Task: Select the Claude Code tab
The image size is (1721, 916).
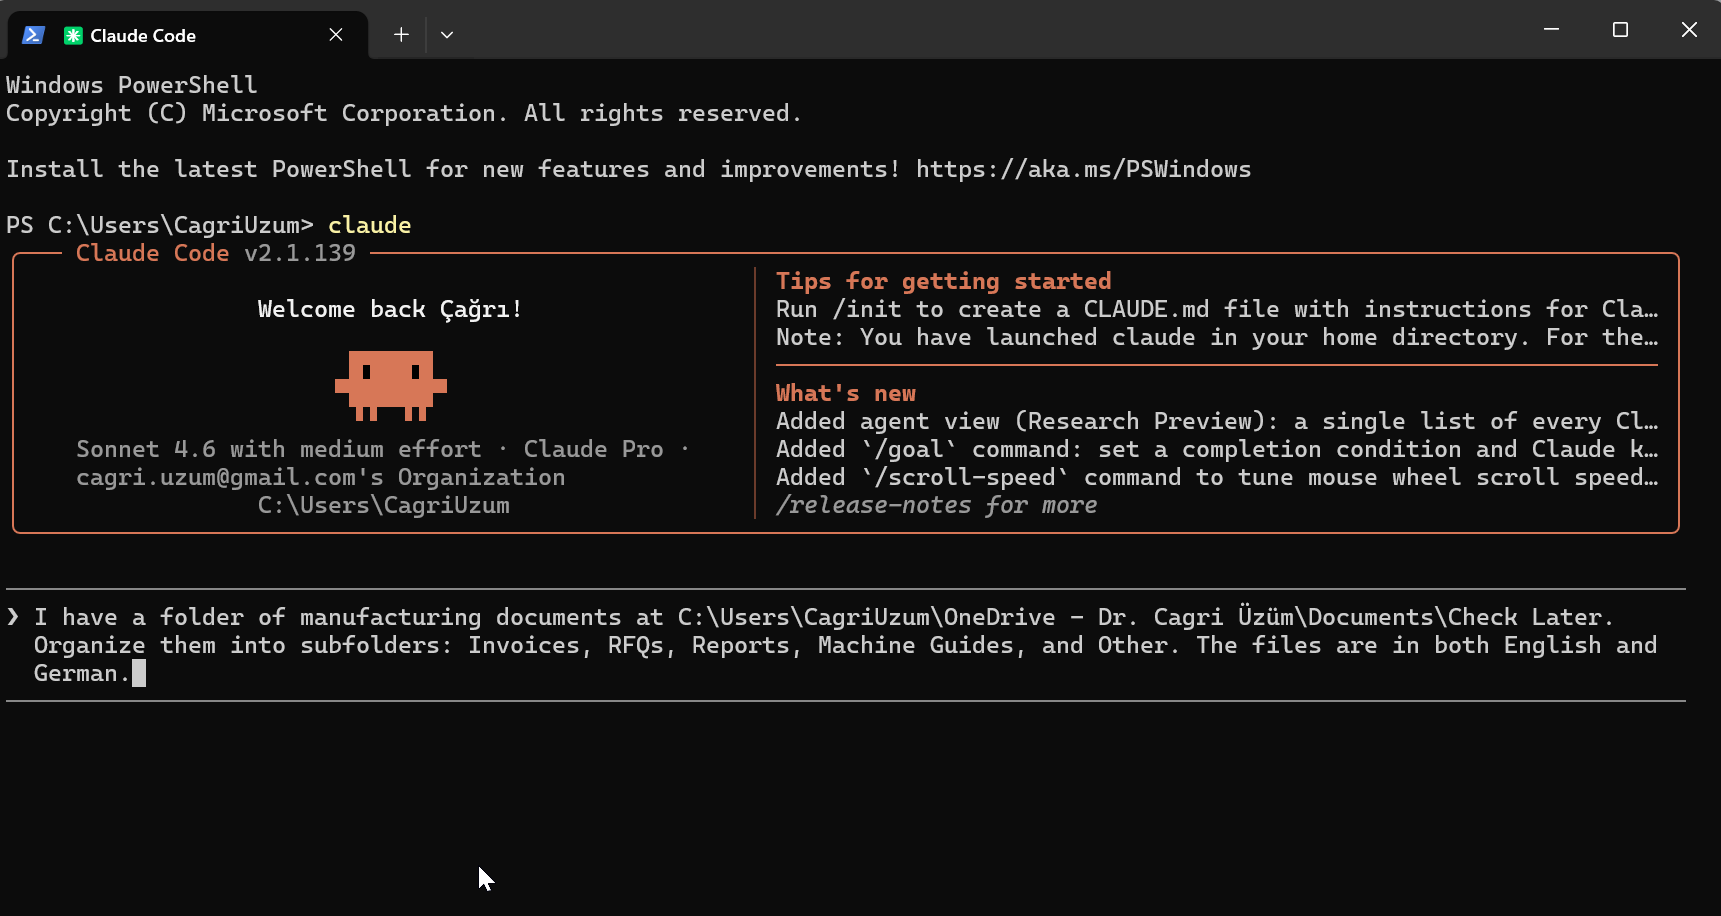Action: (188, 35)
